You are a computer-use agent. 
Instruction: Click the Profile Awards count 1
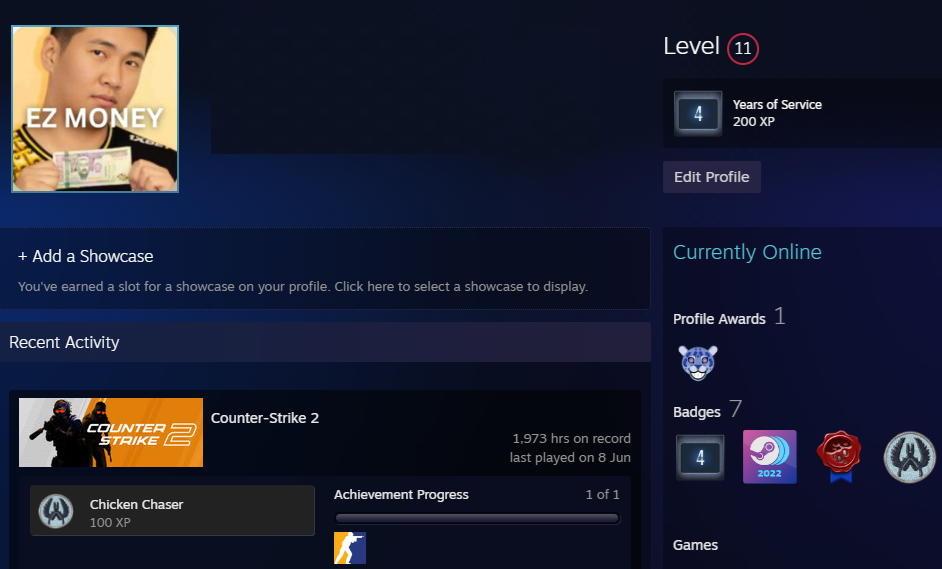click(x=779, y=316)
